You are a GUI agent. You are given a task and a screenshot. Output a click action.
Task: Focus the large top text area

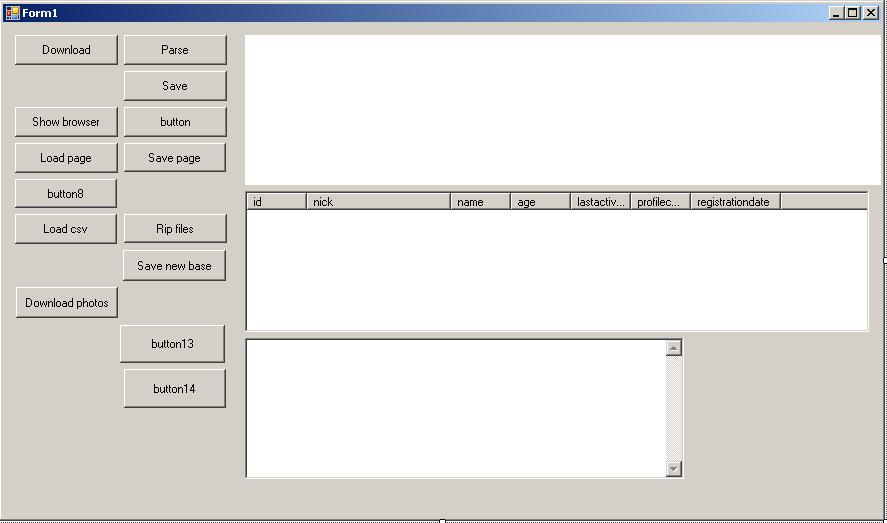click(563, 110)
